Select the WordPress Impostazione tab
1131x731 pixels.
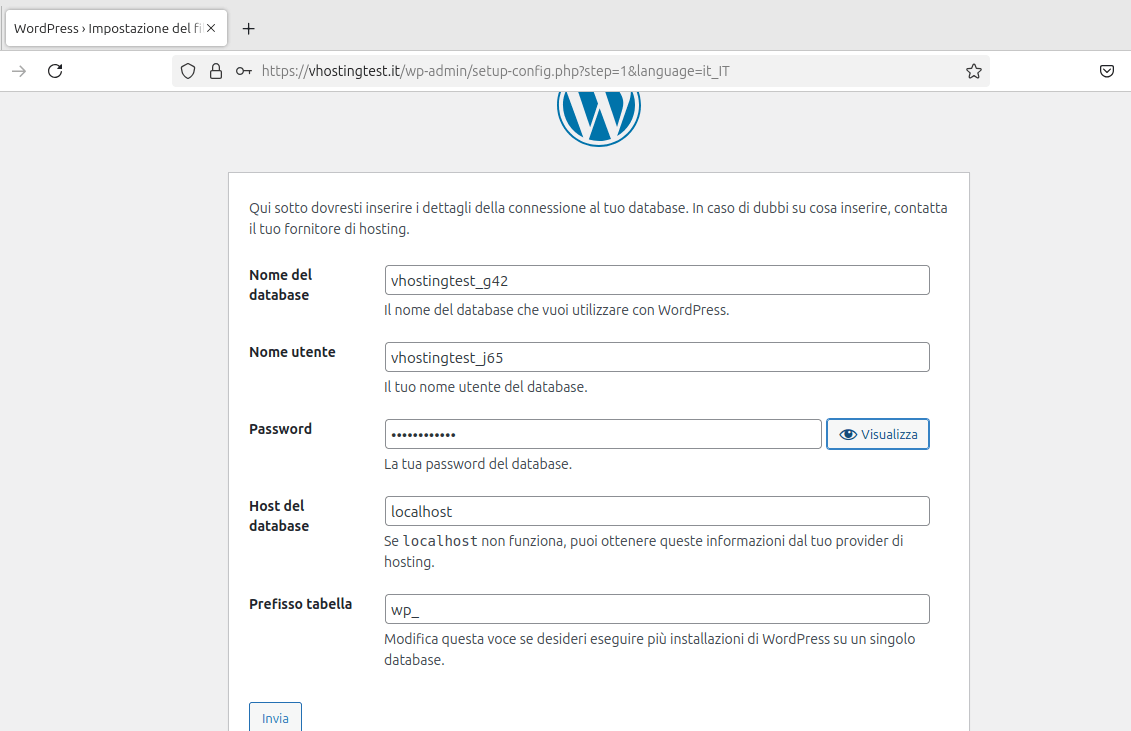105,28
